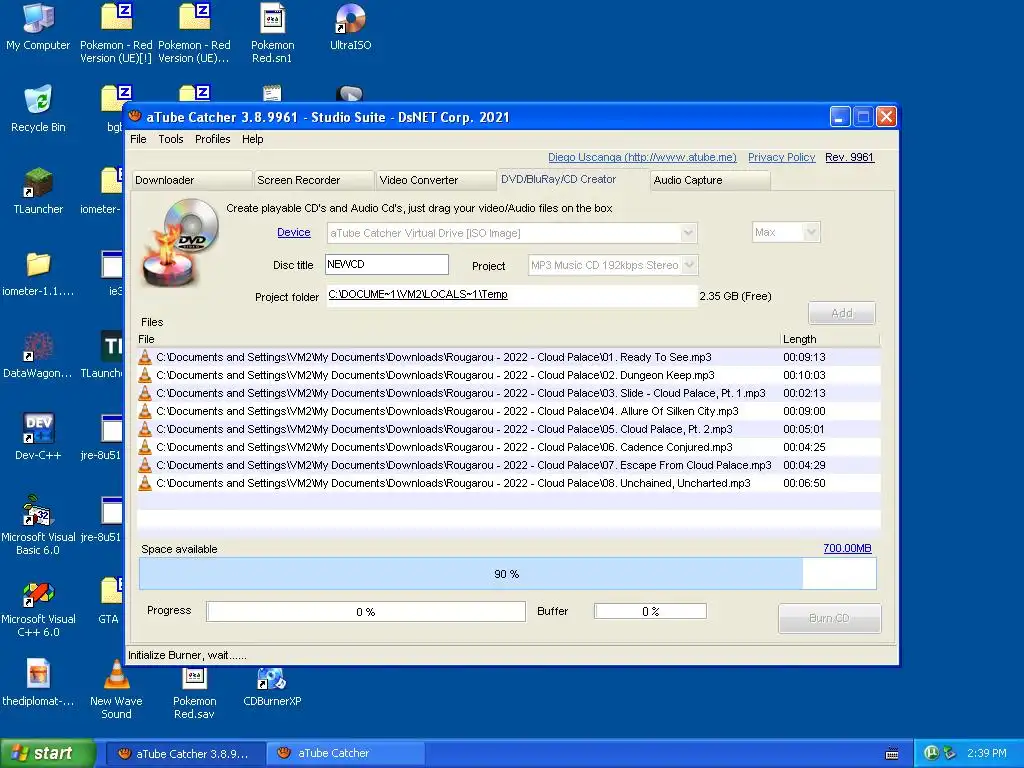The width and height of the screenshot is (1024, 768).
Task: Click the Add files button
Action: [x=842, y=313]
